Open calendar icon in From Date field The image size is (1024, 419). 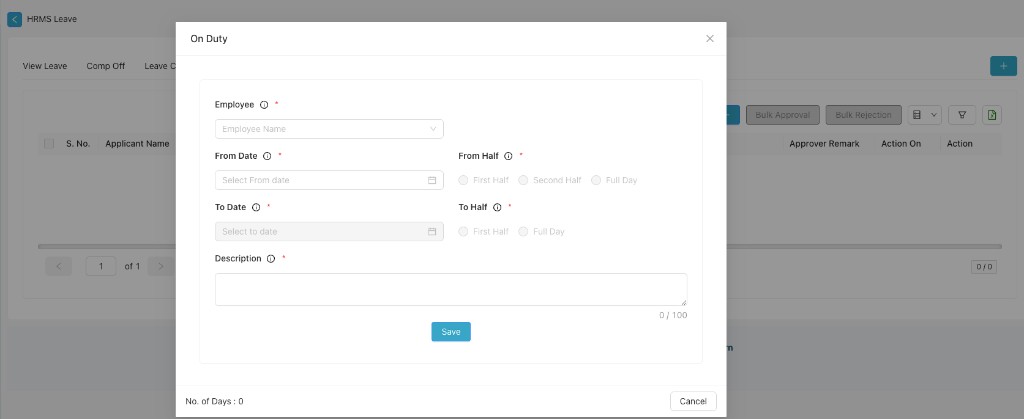pyautogui.click(x=432, y=180)
